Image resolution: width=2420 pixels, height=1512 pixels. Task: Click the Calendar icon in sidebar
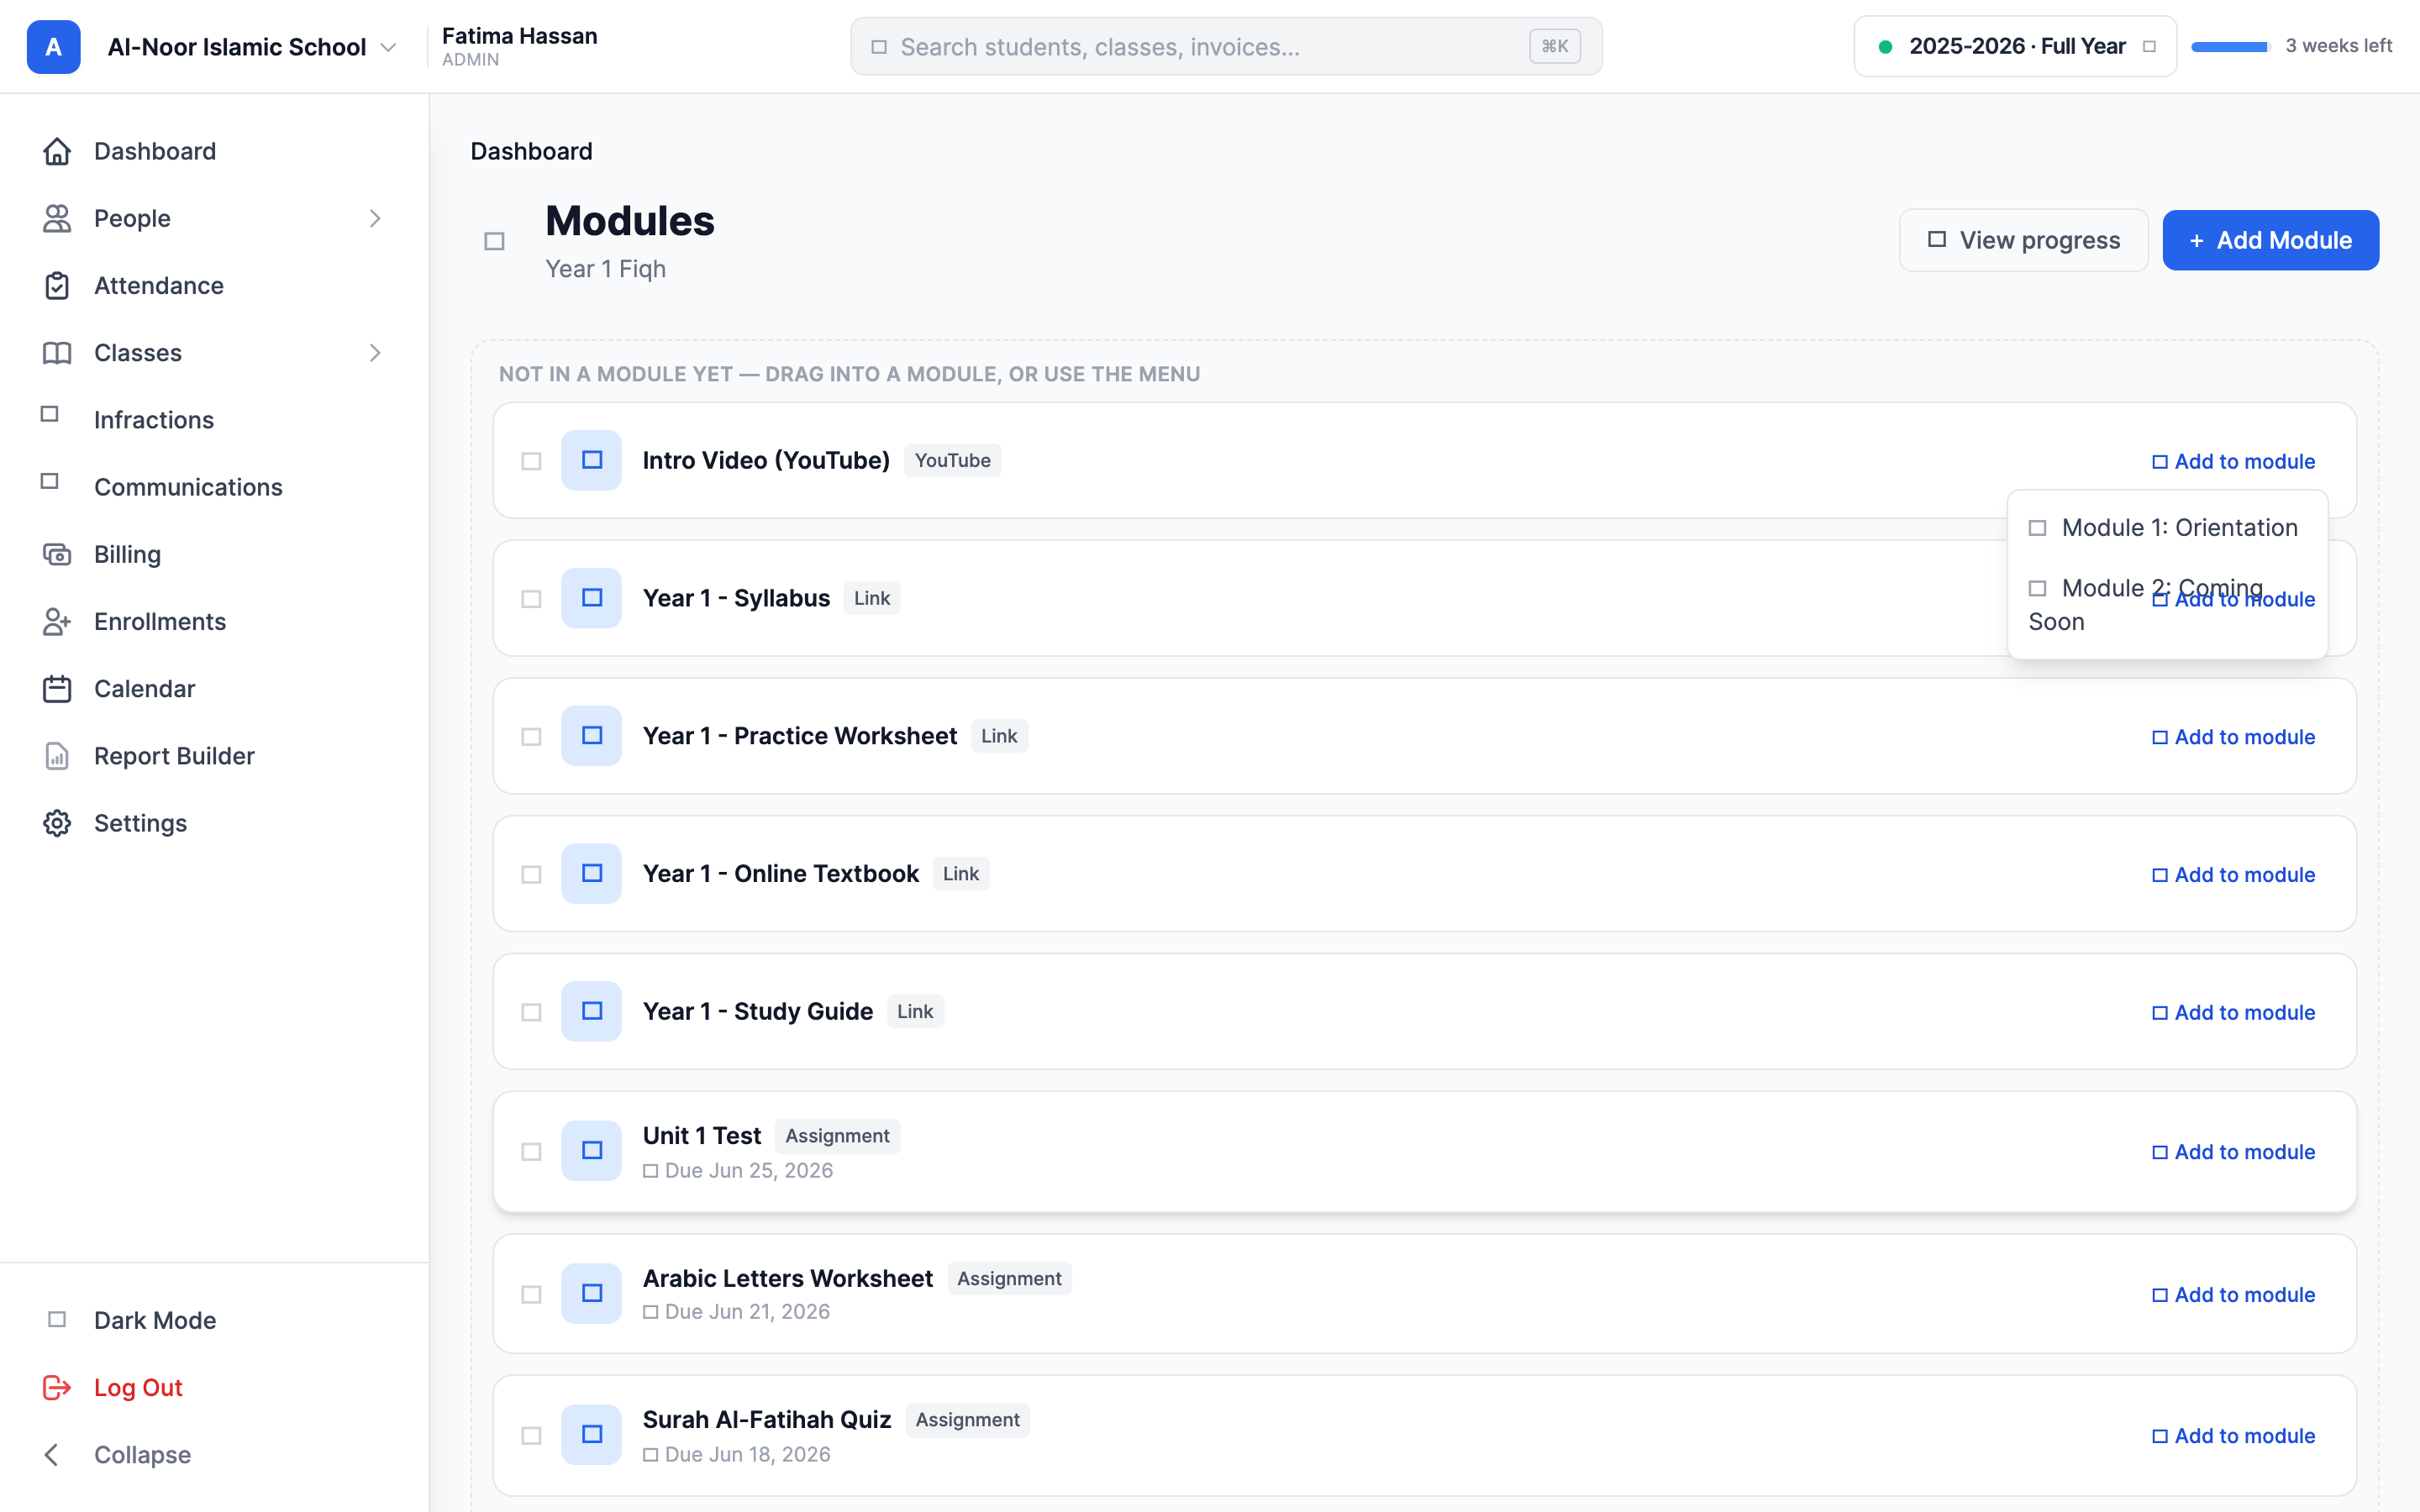tap(57, 688)
